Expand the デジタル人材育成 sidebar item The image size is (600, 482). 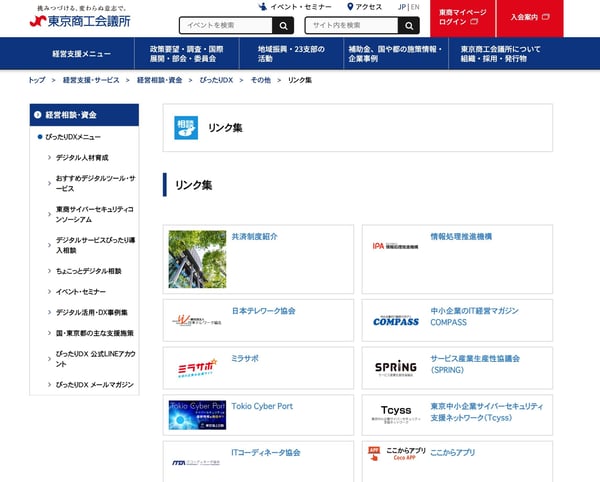[x=82, y=158]
